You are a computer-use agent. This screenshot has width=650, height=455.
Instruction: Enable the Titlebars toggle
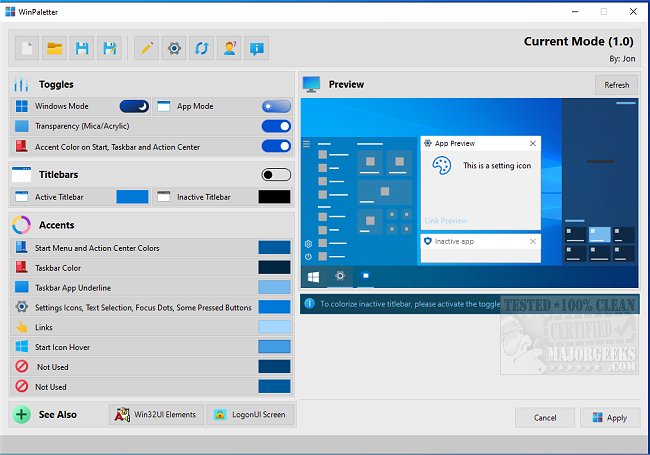click(276, 174)
